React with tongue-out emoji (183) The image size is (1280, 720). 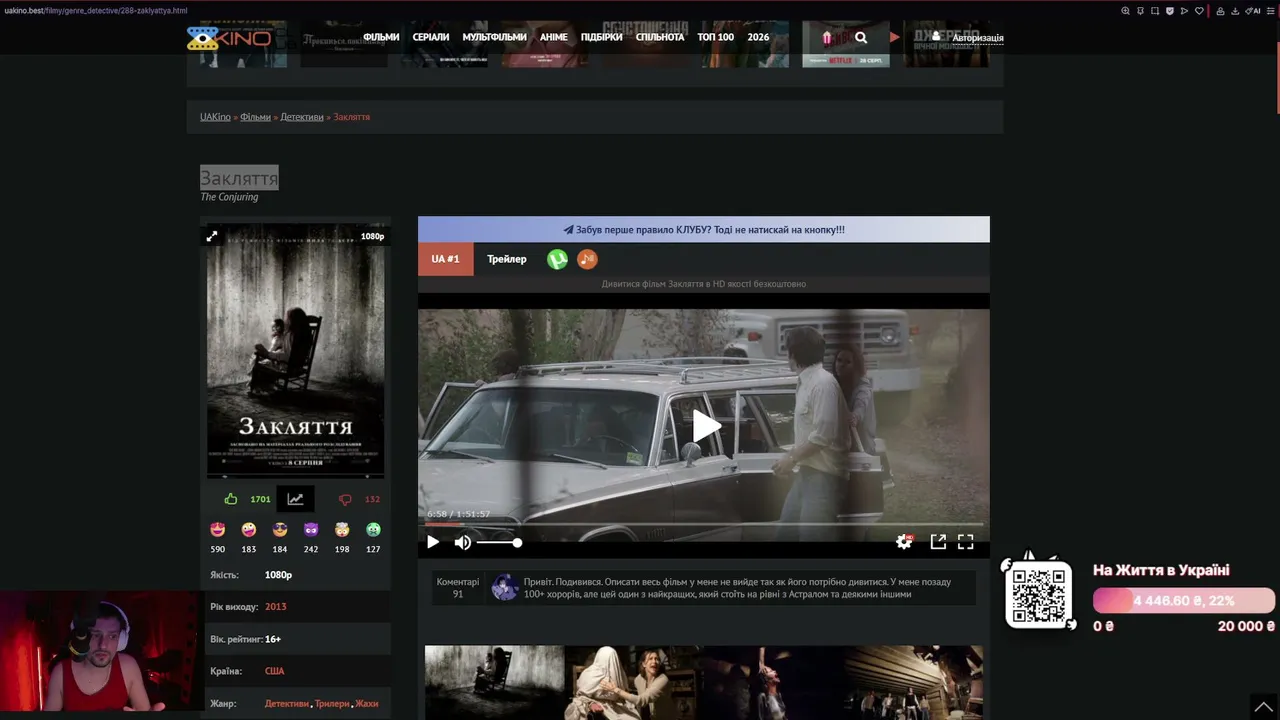tap(249, 529)
